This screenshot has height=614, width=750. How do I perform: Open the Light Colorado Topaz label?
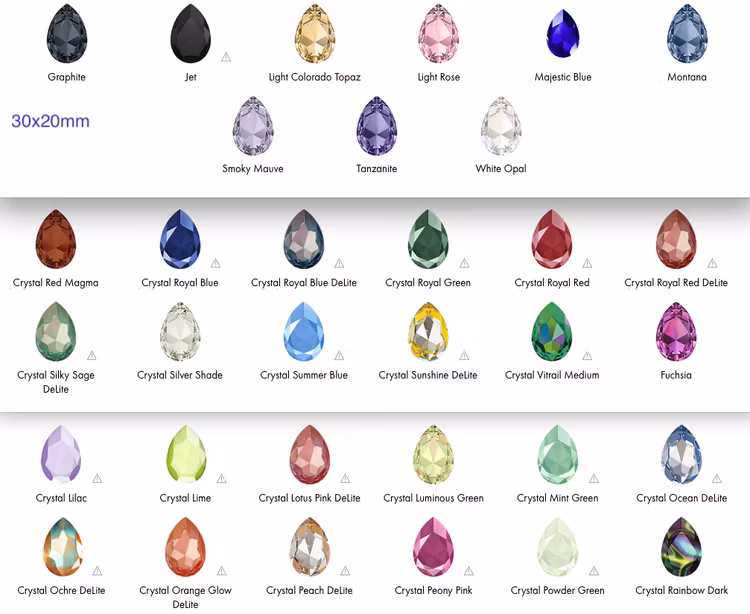point(315,77)
